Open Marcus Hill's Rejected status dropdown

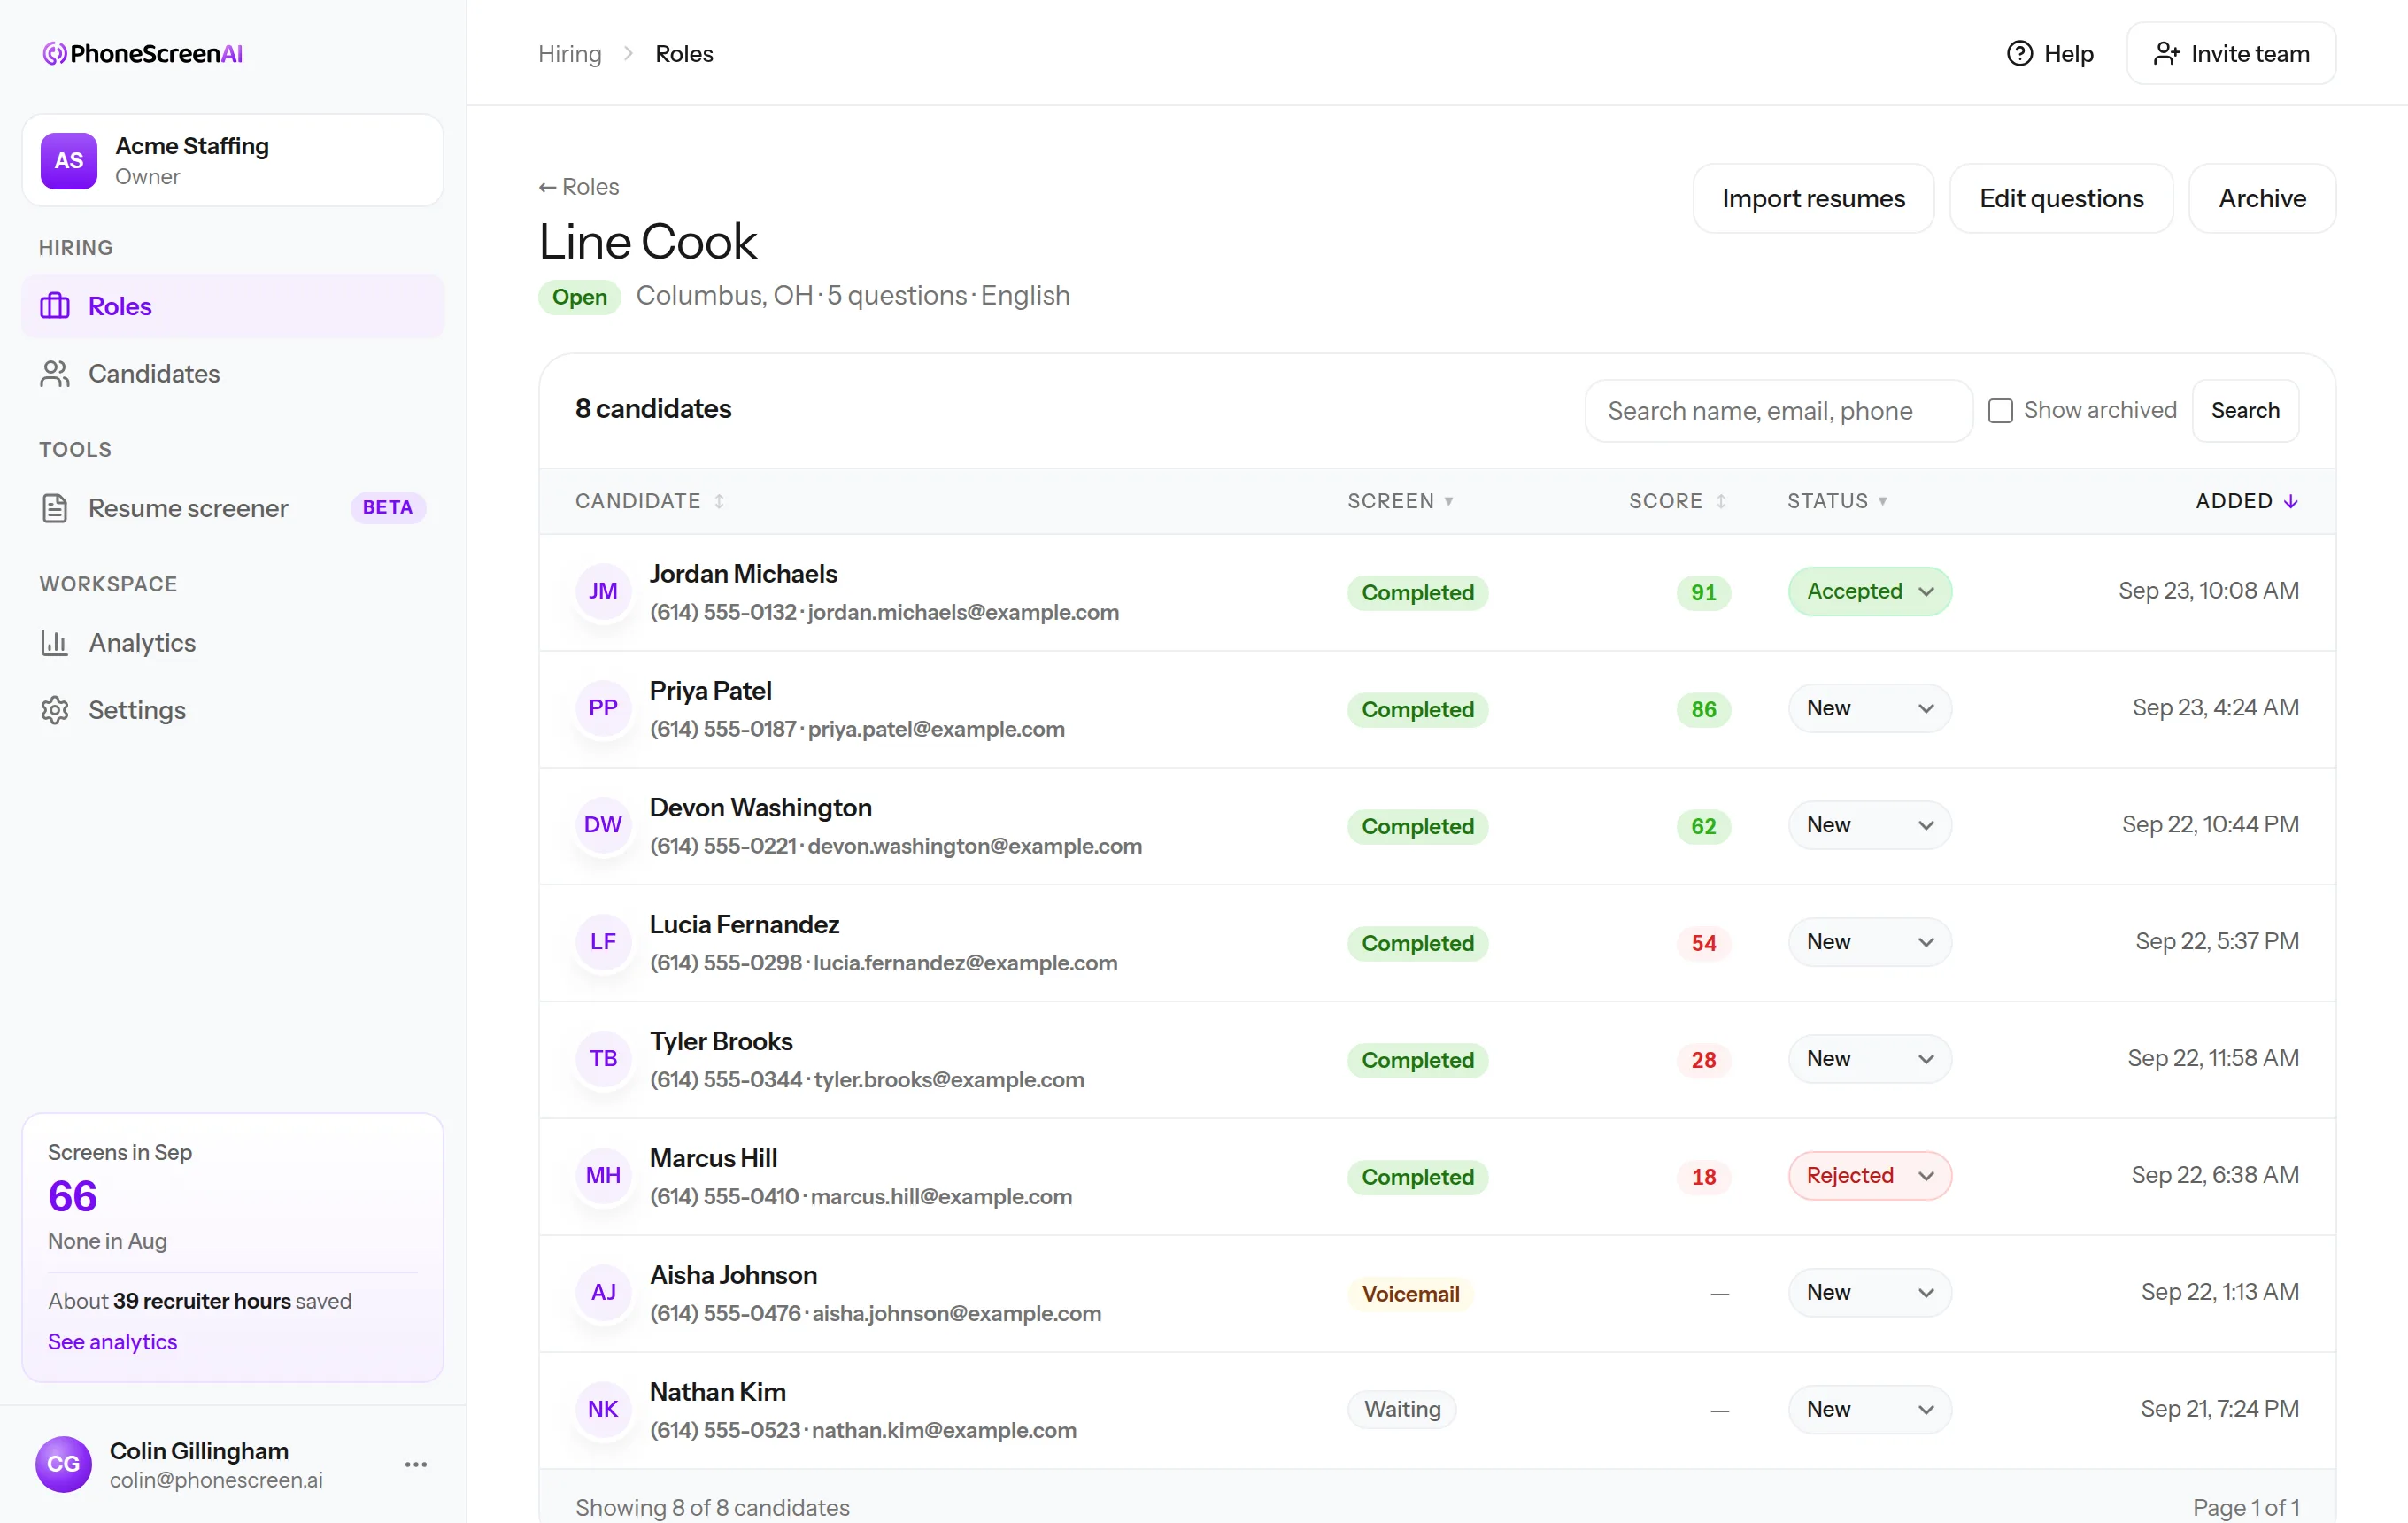click(x=1869, y=1175)
